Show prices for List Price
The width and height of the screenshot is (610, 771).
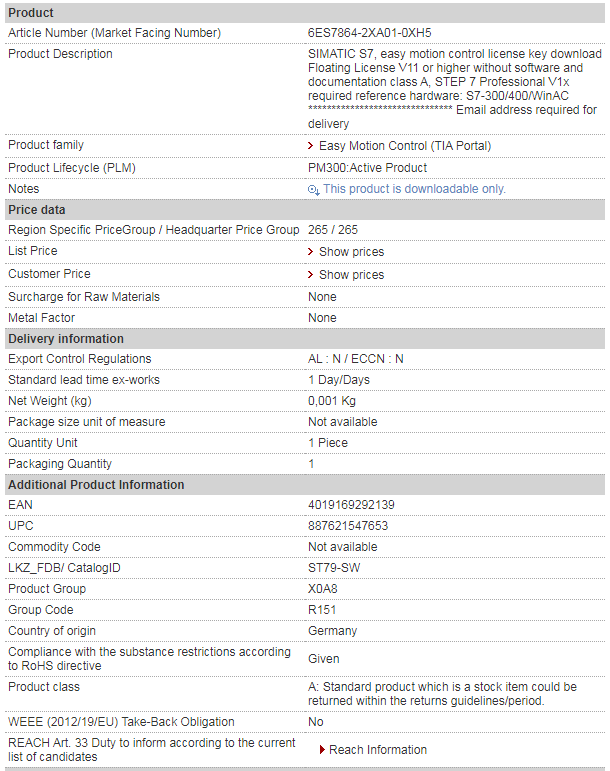(351, 252)
